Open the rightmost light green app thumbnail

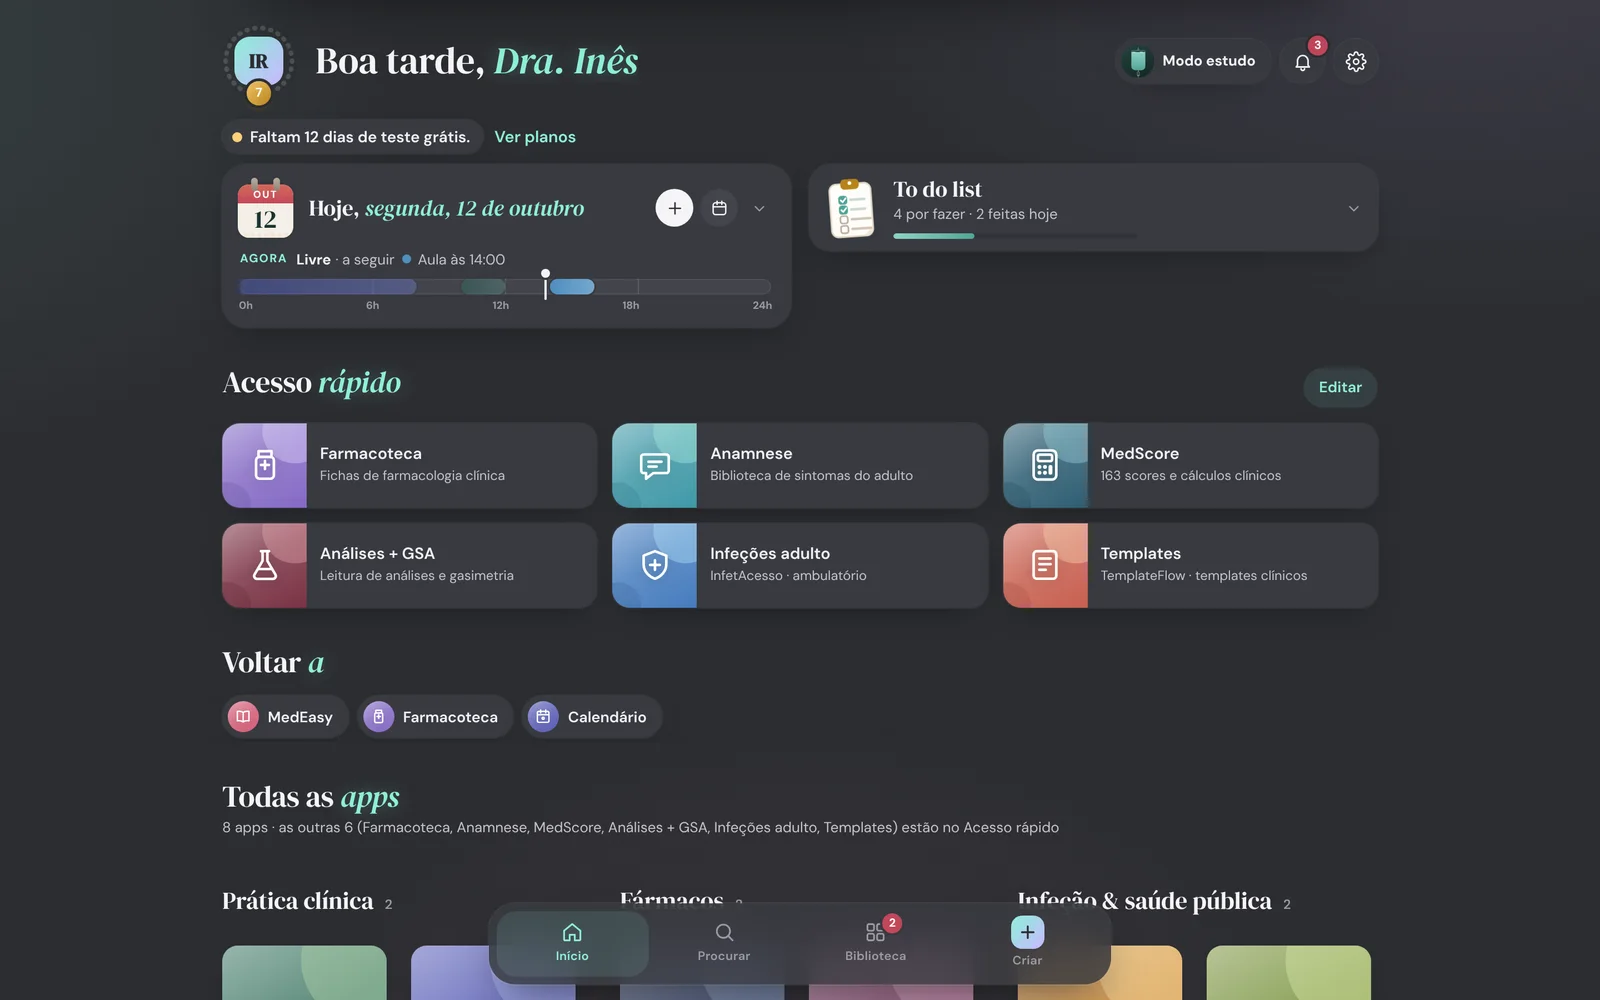coord(1288,973)
